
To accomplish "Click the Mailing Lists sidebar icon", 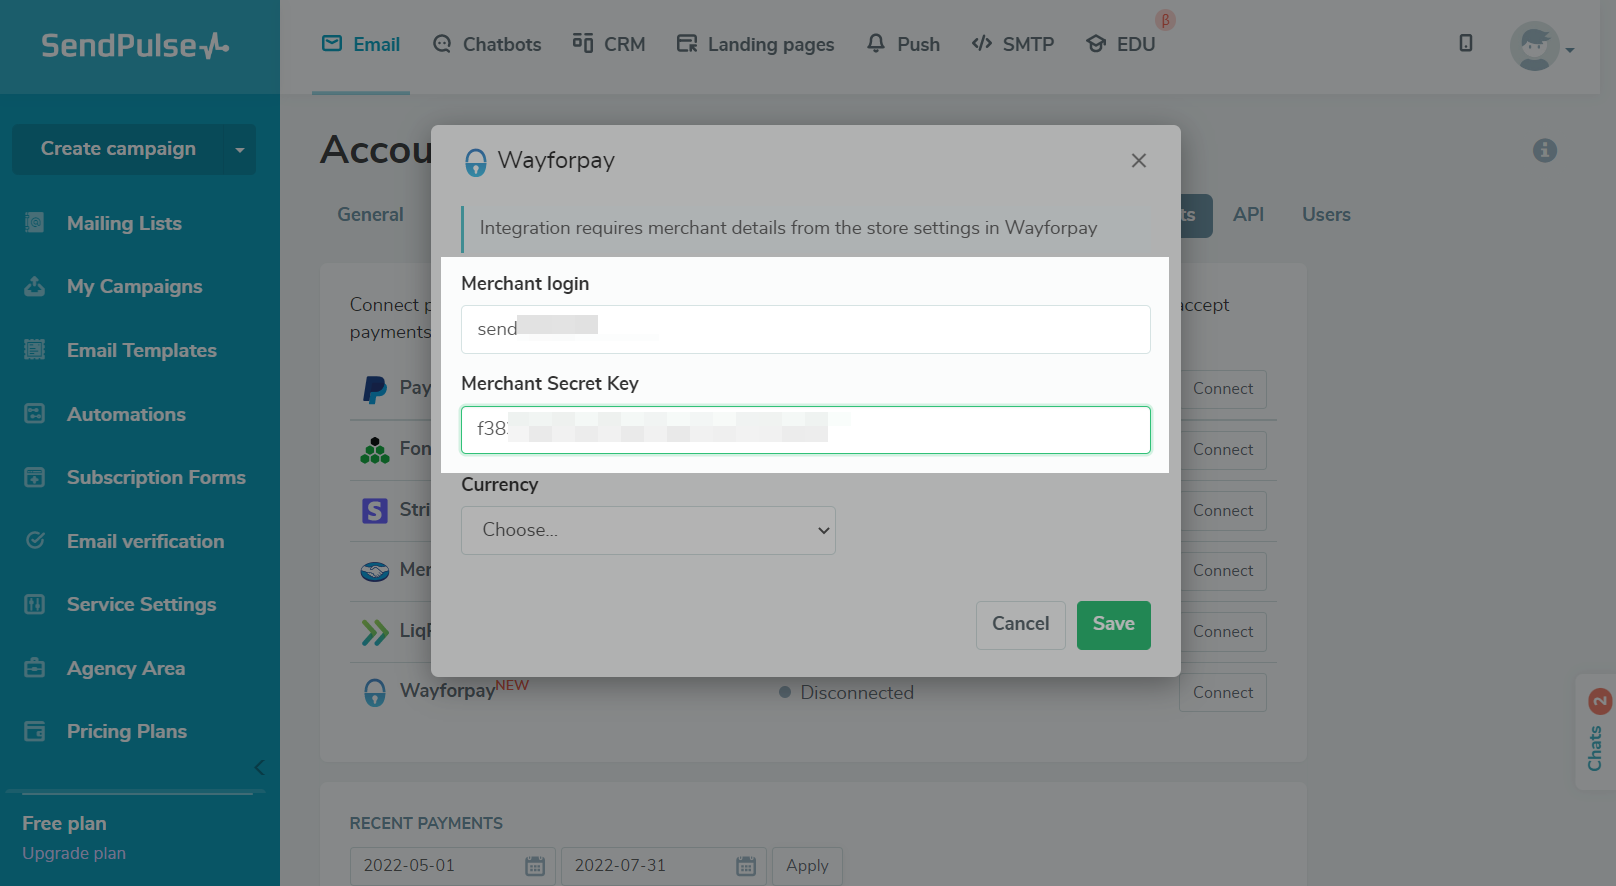I will click(x=35, y=223).
